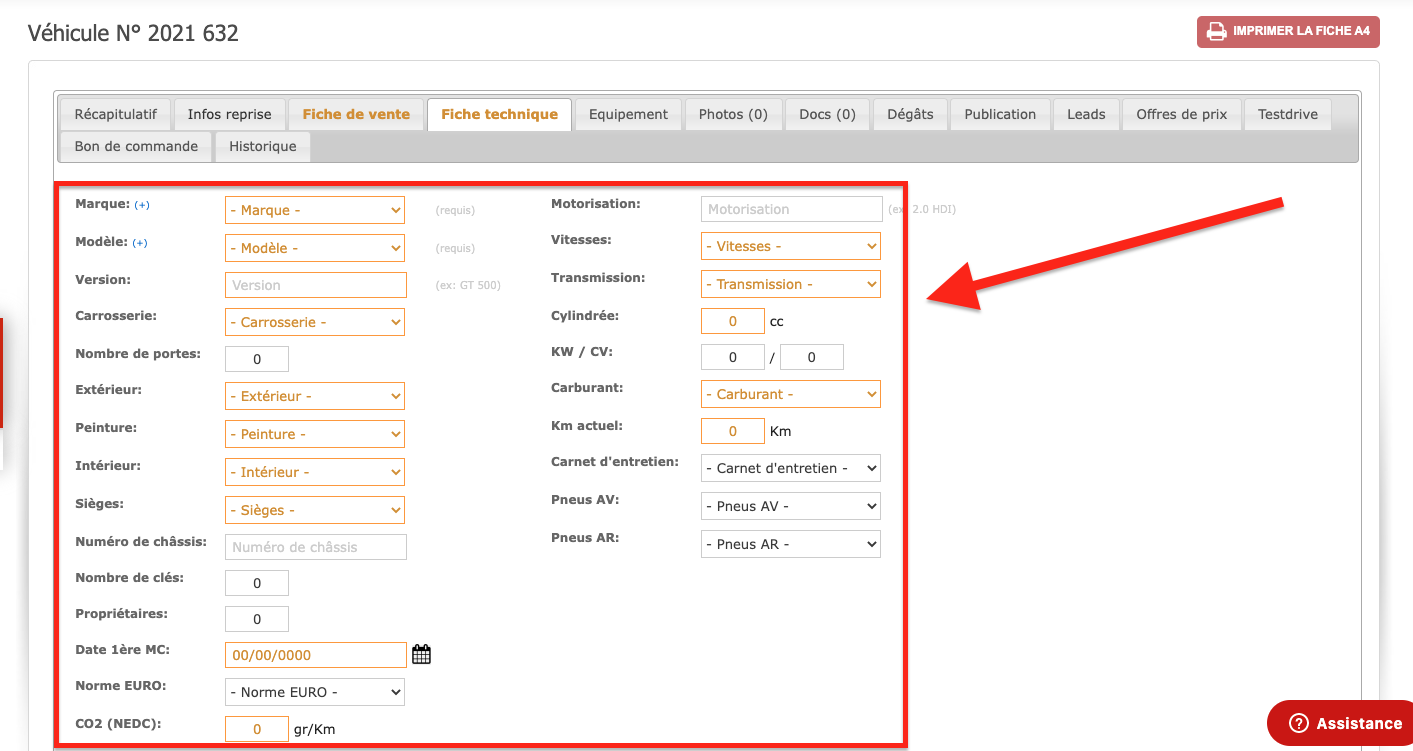Open the Vitesses dropdown
1413x751 pixels.
791,246
